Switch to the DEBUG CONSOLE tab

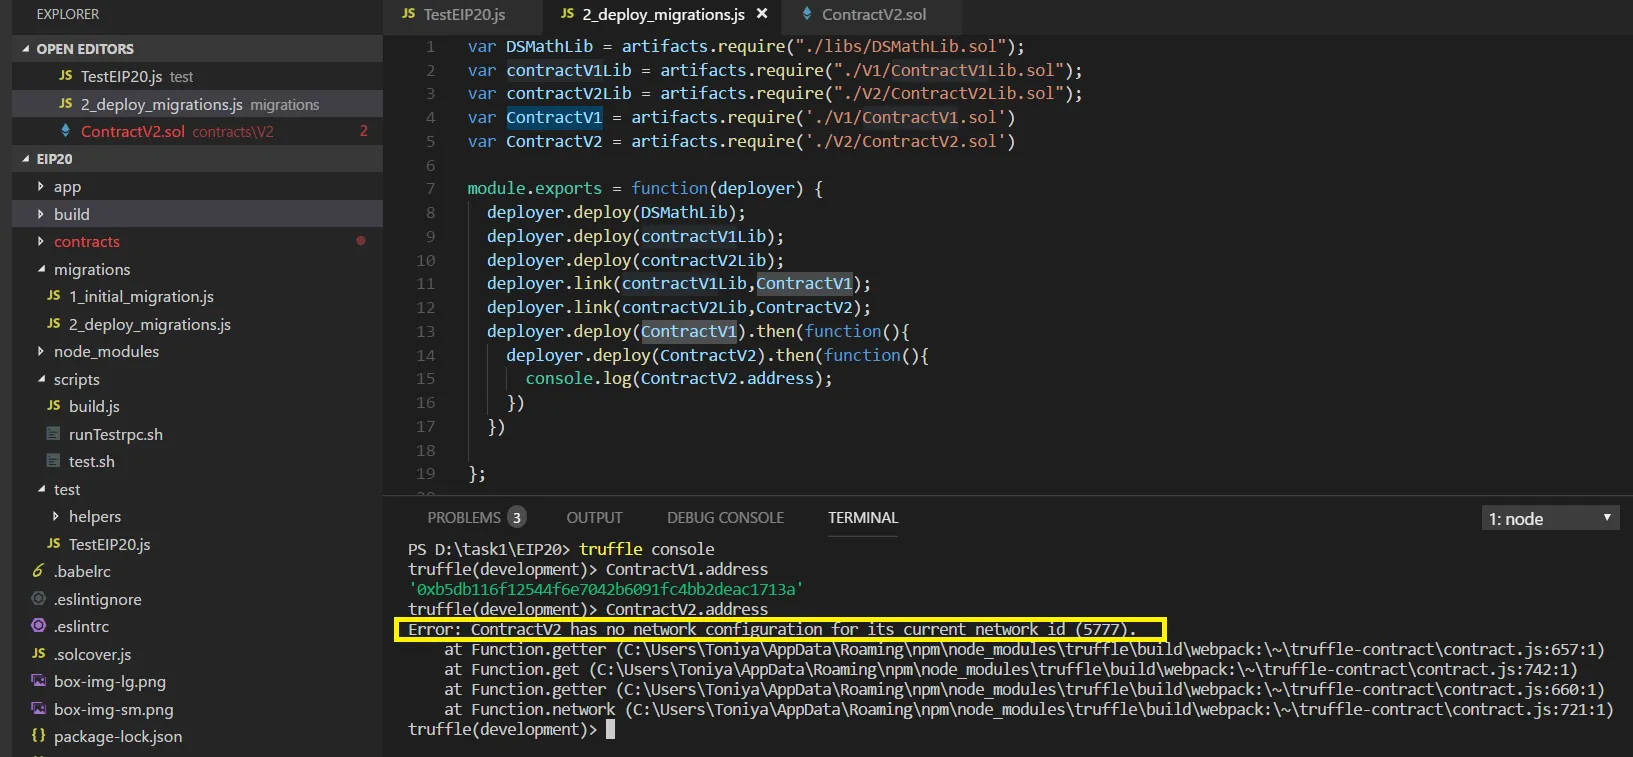[725, 518]
